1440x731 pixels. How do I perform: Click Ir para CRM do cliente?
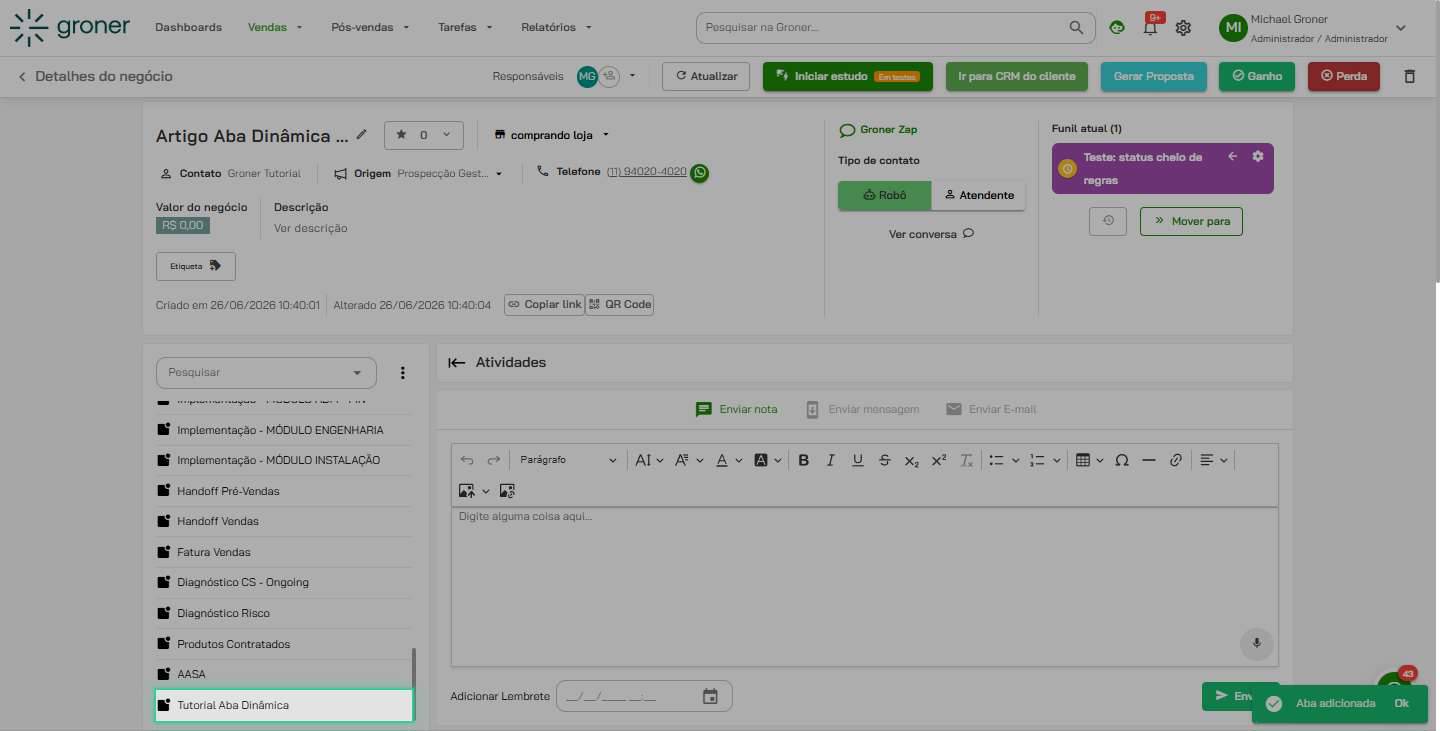(1017, 76)
